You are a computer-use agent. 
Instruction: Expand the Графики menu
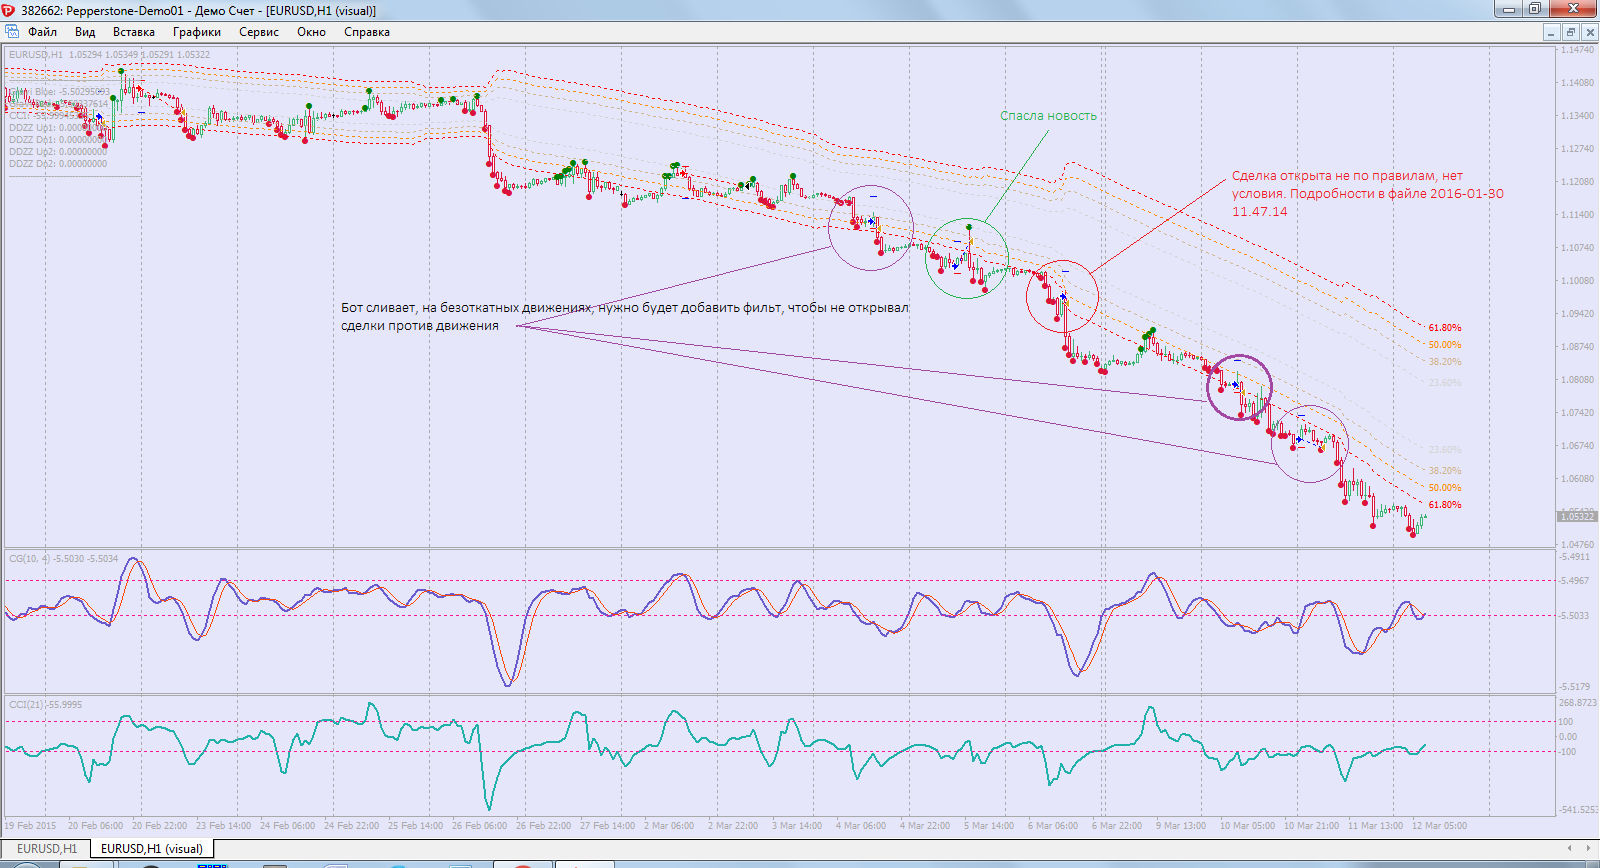point(197,32)
